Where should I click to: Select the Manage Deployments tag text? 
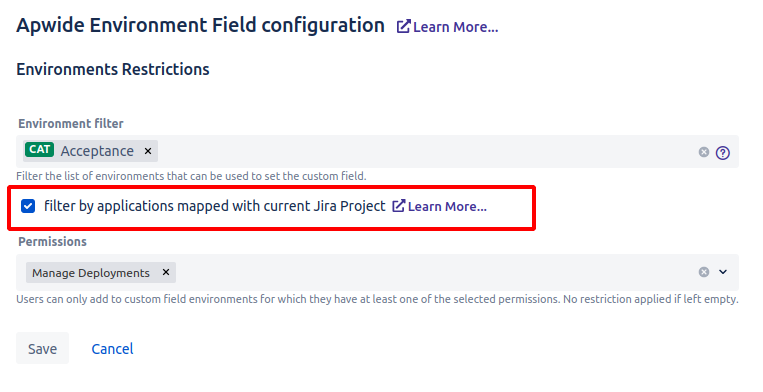click(x=91, y=273)
